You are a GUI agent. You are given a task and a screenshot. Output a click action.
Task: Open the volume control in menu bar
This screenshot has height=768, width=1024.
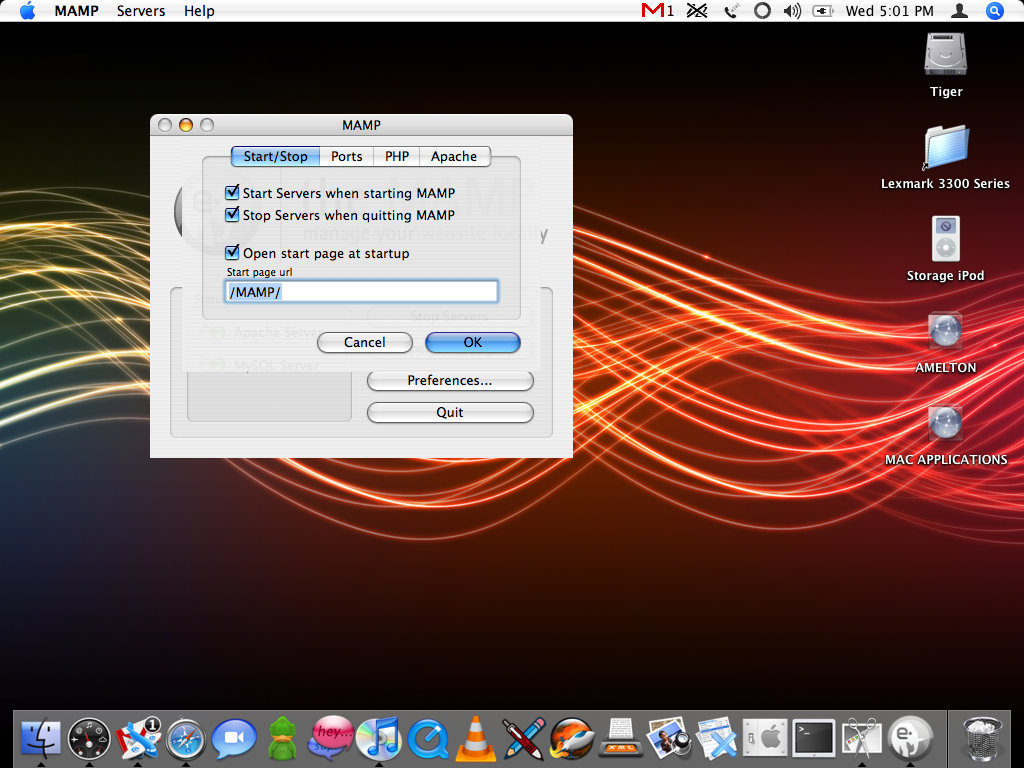[792, 10]
